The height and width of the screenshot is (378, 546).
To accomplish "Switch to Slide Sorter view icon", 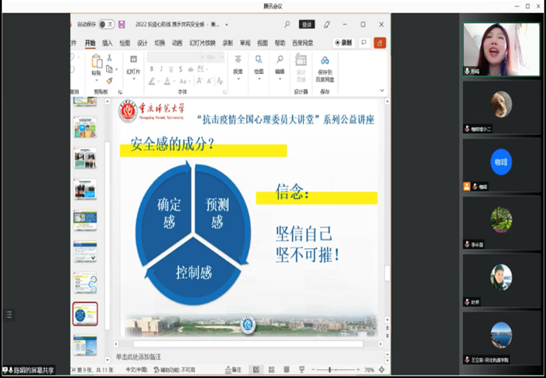I will (x=272, y=370).
